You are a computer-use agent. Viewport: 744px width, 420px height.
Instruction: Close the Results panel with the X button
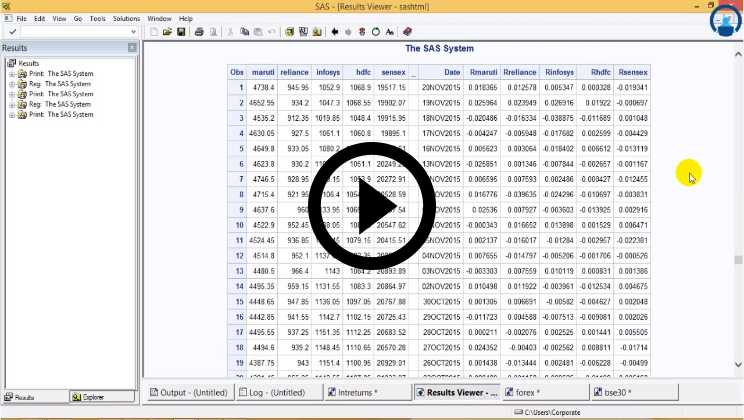tap(132, 48)
